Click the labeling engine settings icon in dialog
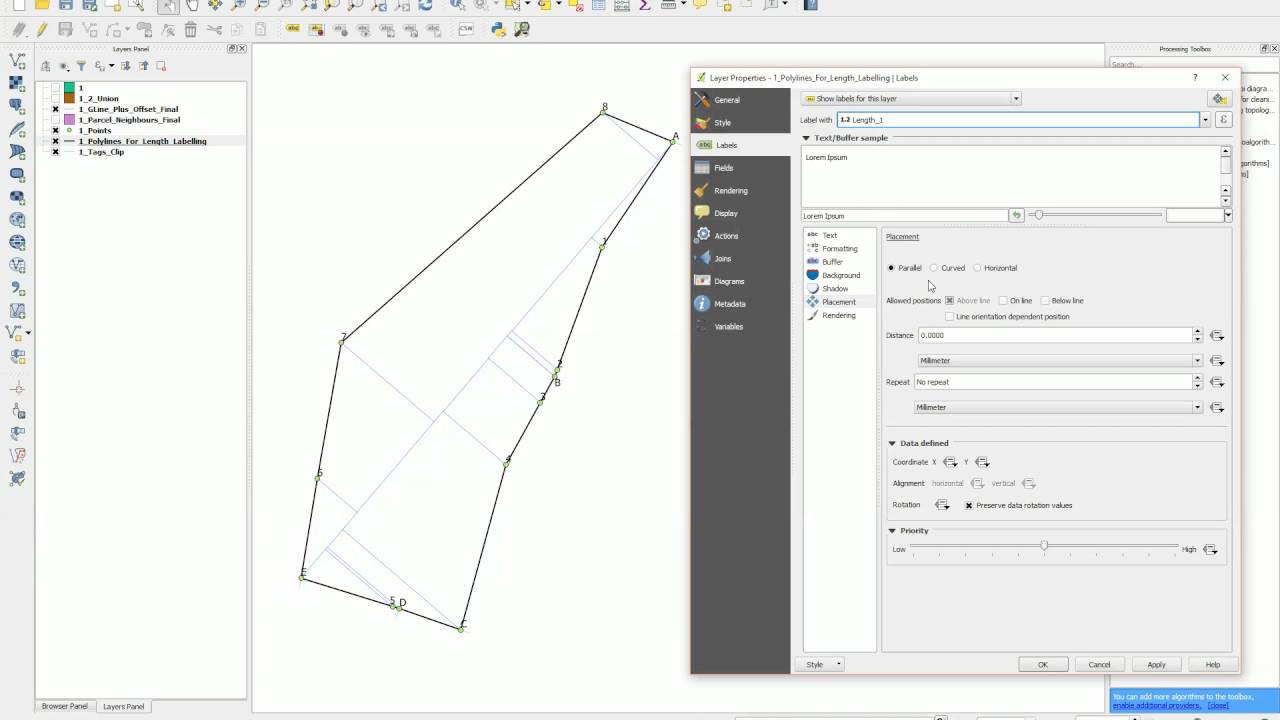 point(1219,99)
